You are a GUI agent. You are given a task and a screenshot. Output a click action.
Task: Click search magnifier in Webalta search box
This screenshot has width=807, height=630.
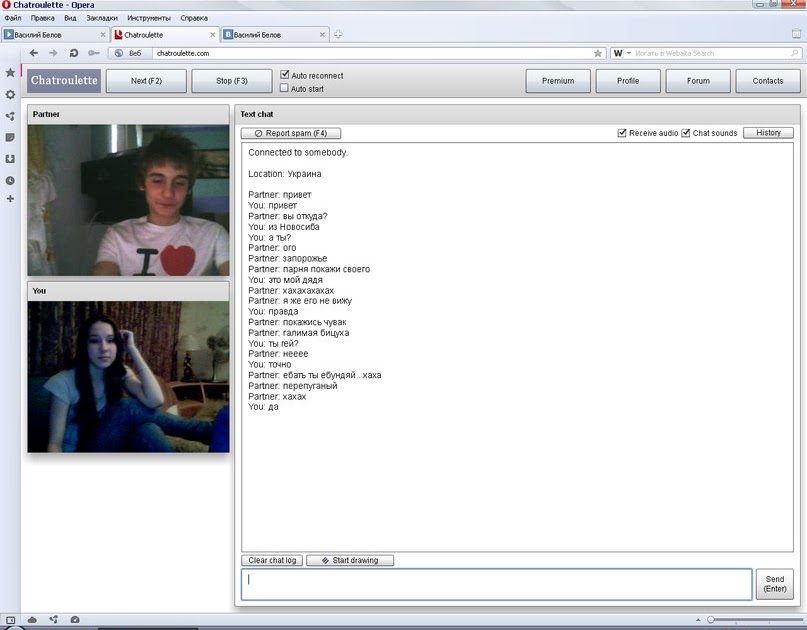pos(795,53)
